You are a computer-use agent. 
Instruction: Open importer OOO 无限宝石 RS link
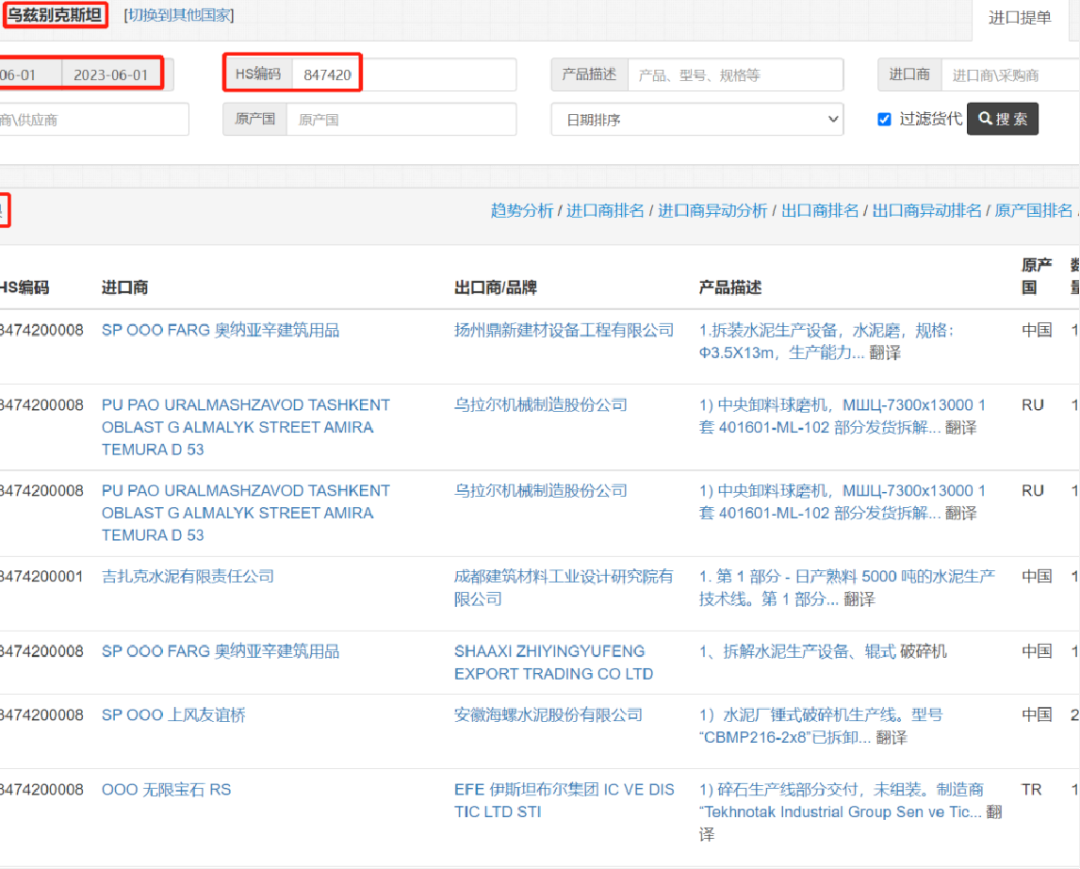166,790
